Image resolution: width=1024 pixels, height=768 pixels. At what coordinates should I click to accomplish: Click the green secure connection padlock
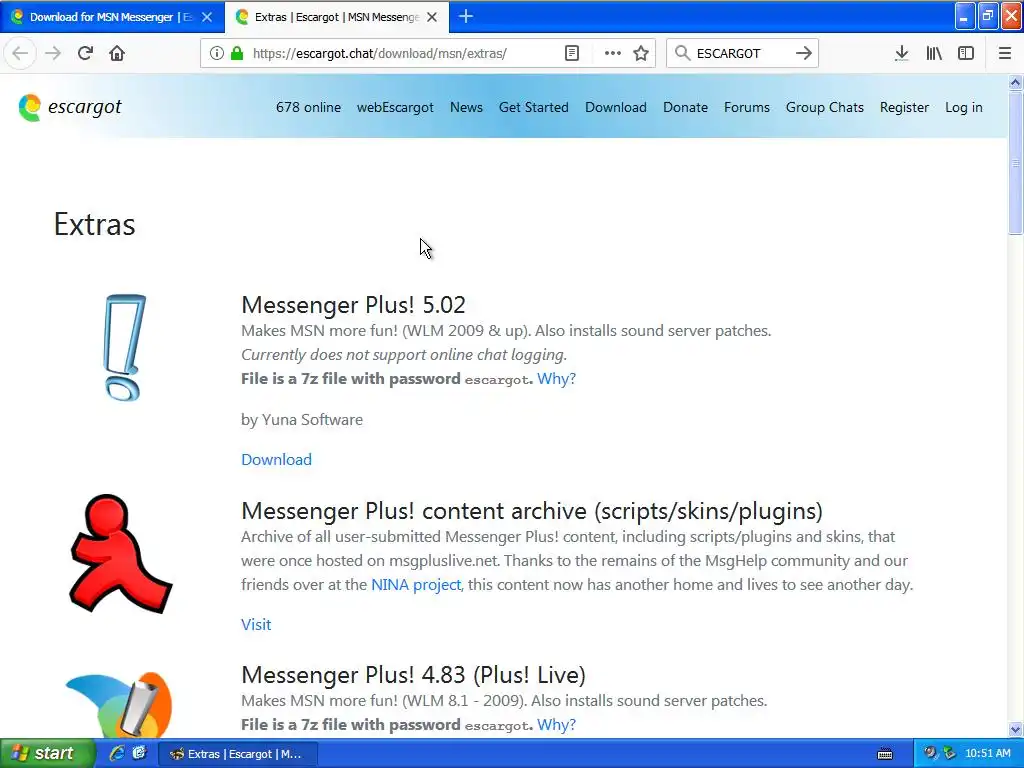point(236,53)
